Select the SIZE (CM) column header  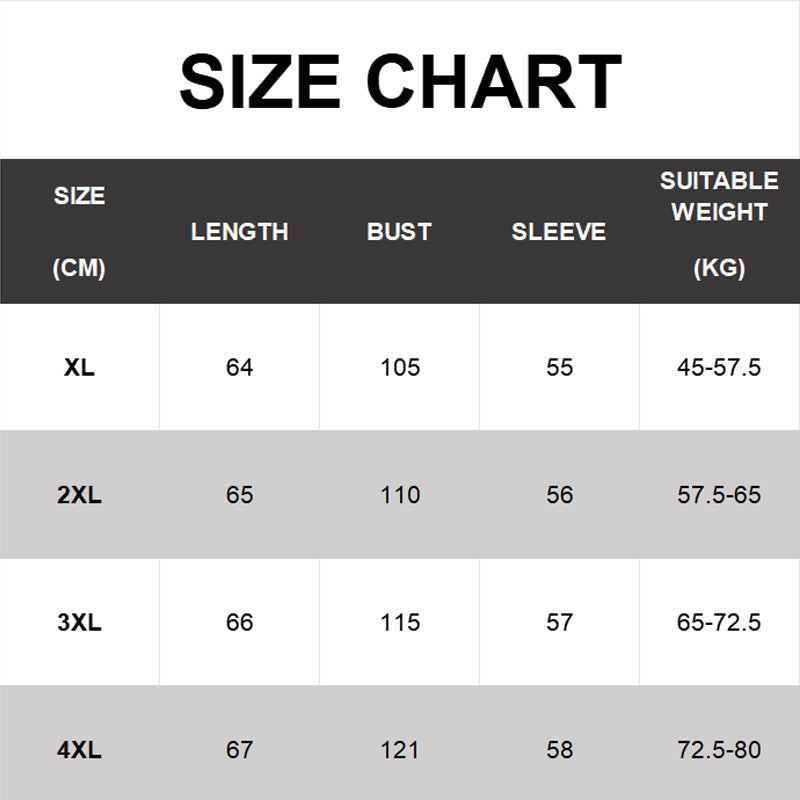tap(79, 232)
